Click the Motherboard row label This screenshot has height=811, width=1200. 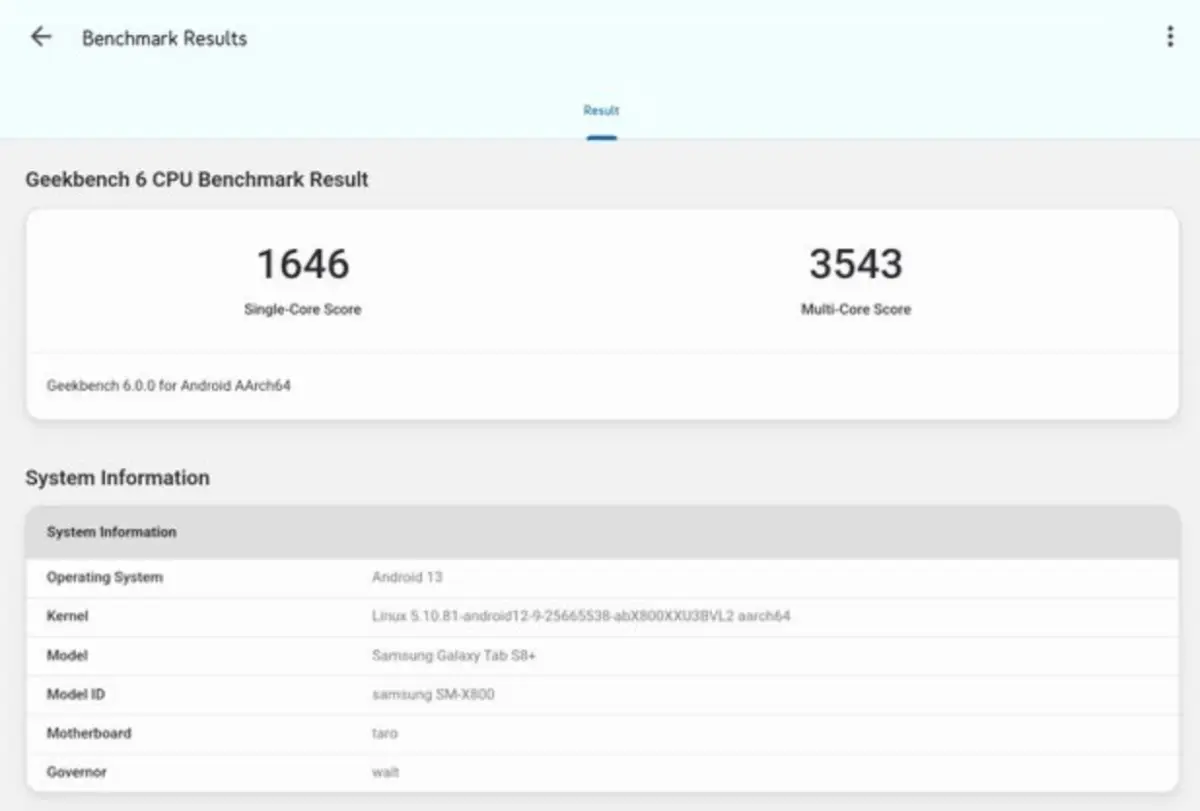[89, 733]
